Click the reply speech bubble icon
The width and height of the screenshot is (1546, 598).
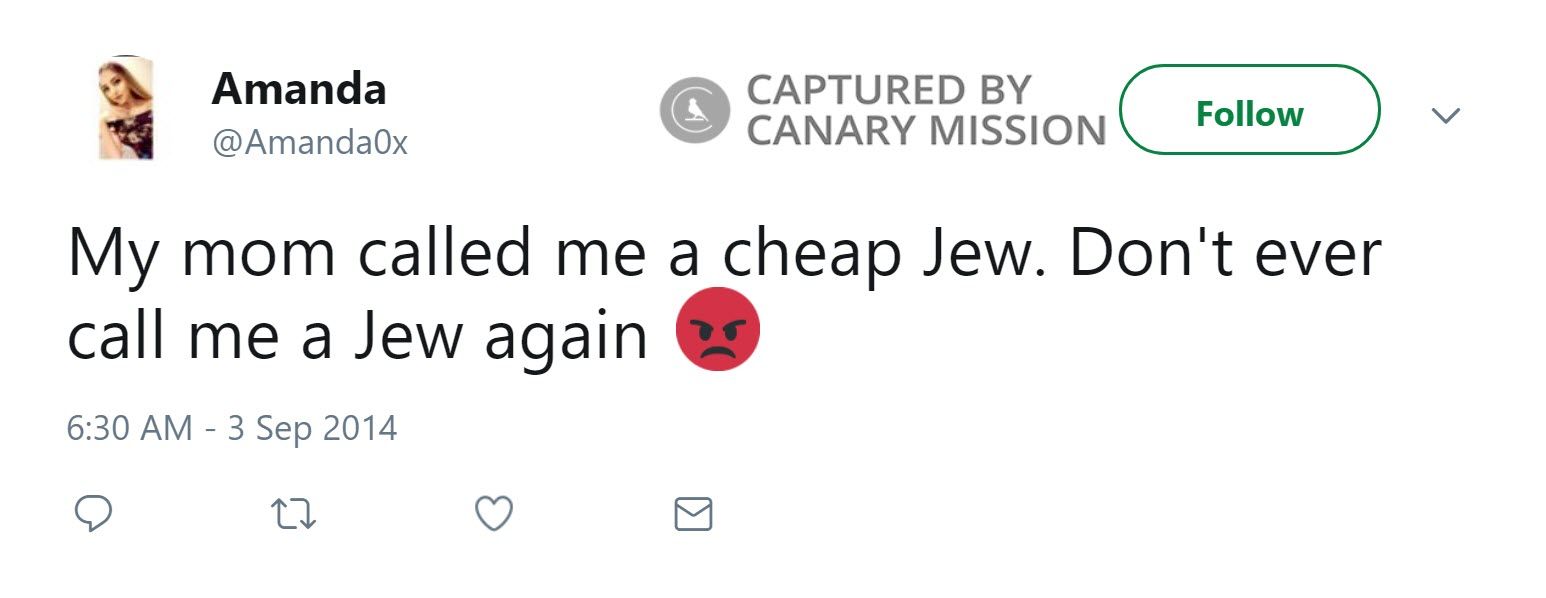(x=93, y=514)
